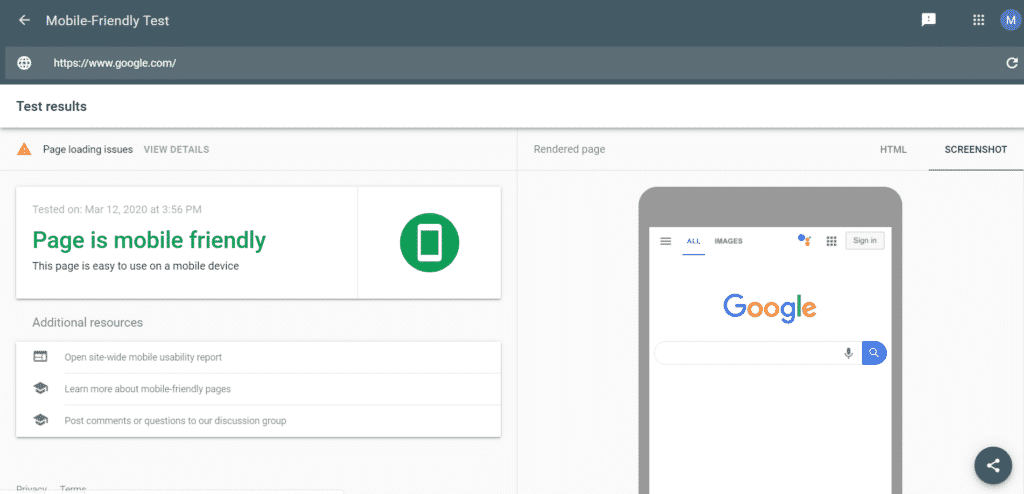Click graduation cap icon beside Post comments
The image size is (1024, 494).
tap(40, 420)
